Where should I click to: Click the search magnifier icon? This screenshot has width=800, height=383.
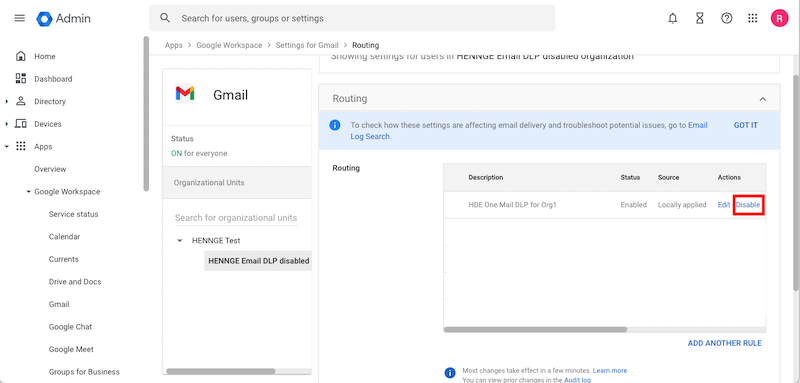[165, 18]
